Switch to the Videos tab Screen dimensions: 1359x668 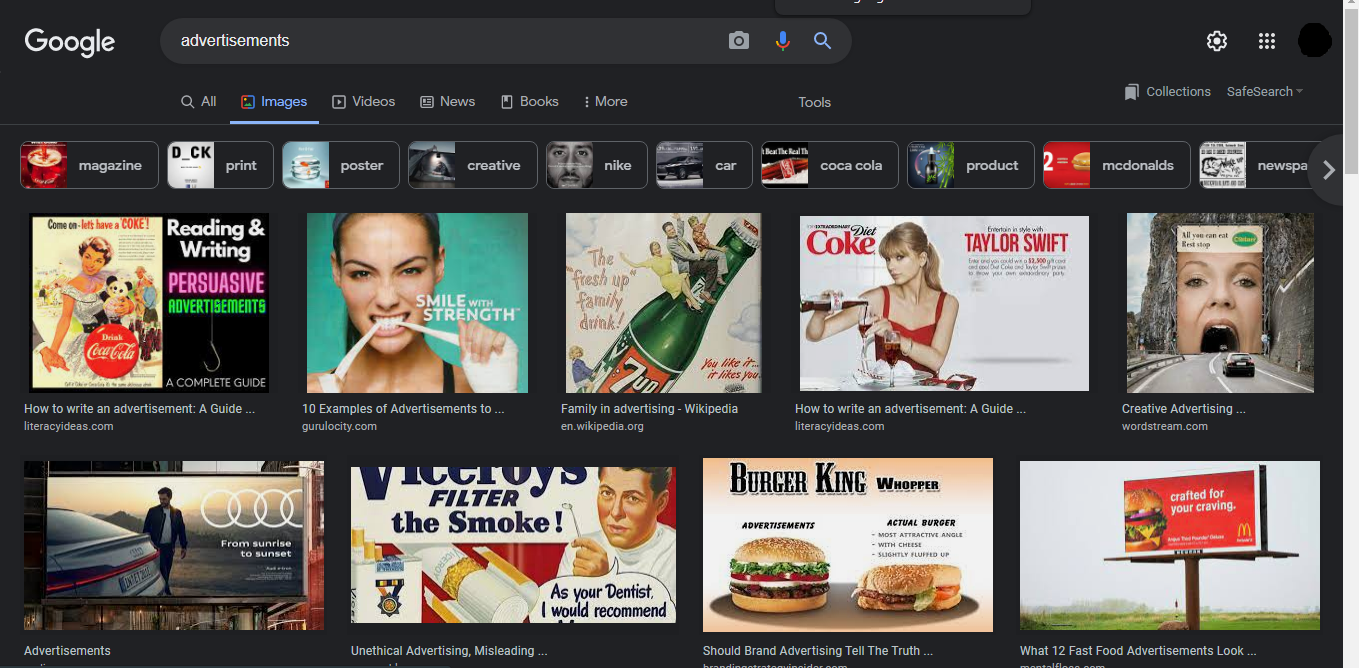pos(364,102)
